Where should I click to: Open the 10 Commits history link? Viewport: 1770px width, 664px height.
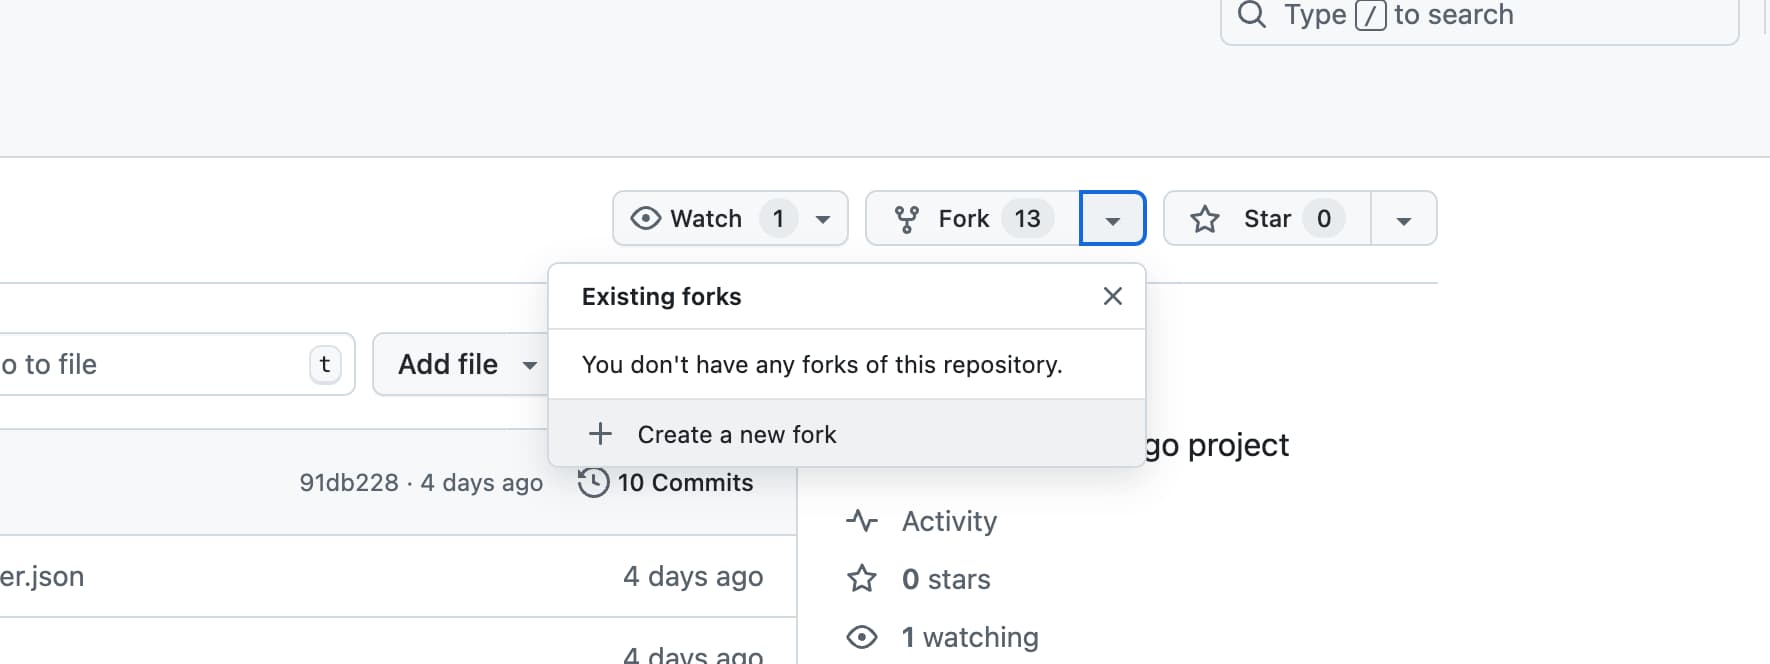[685, 482]
